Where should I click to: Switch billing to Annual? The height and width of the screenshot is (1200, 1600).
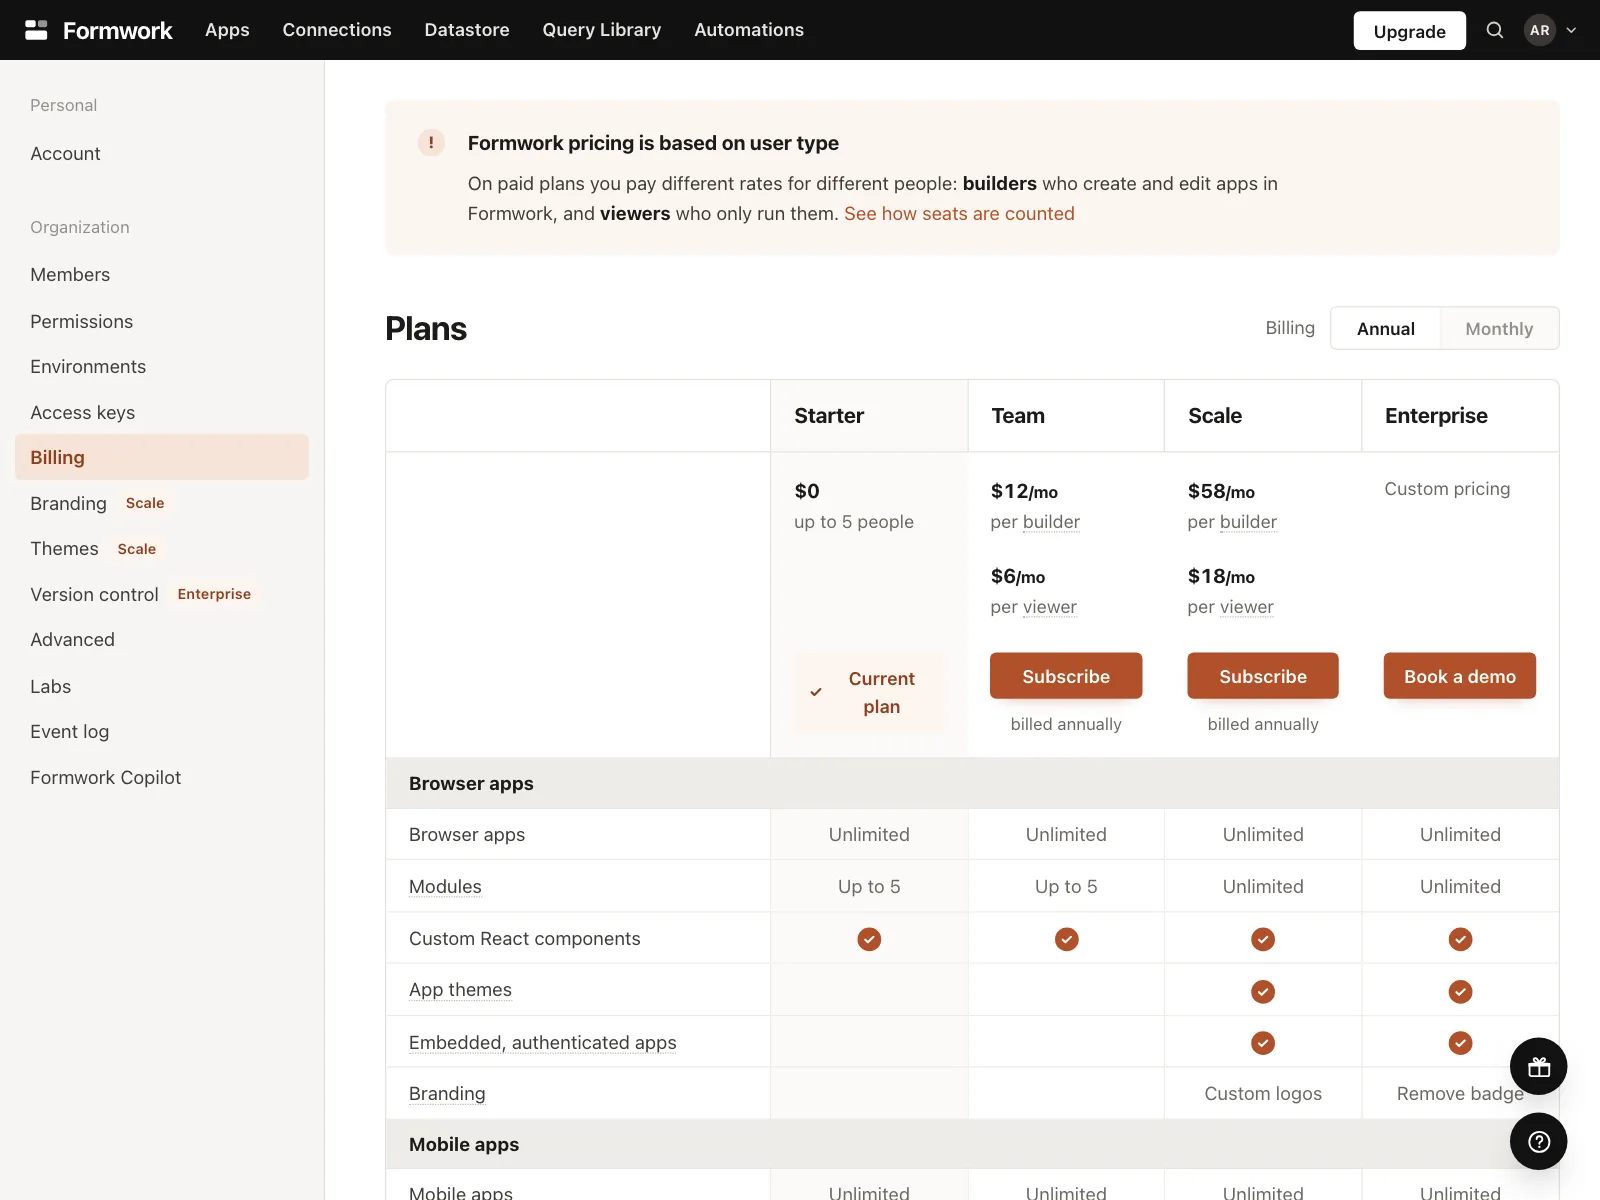pos(1385,329)
